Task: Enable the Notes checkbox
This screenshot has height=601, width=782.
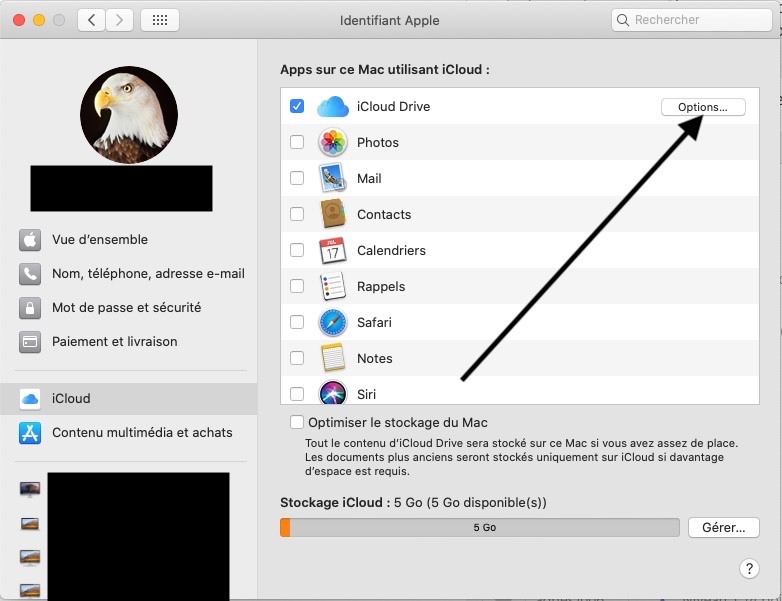Action: pos(297,358)
